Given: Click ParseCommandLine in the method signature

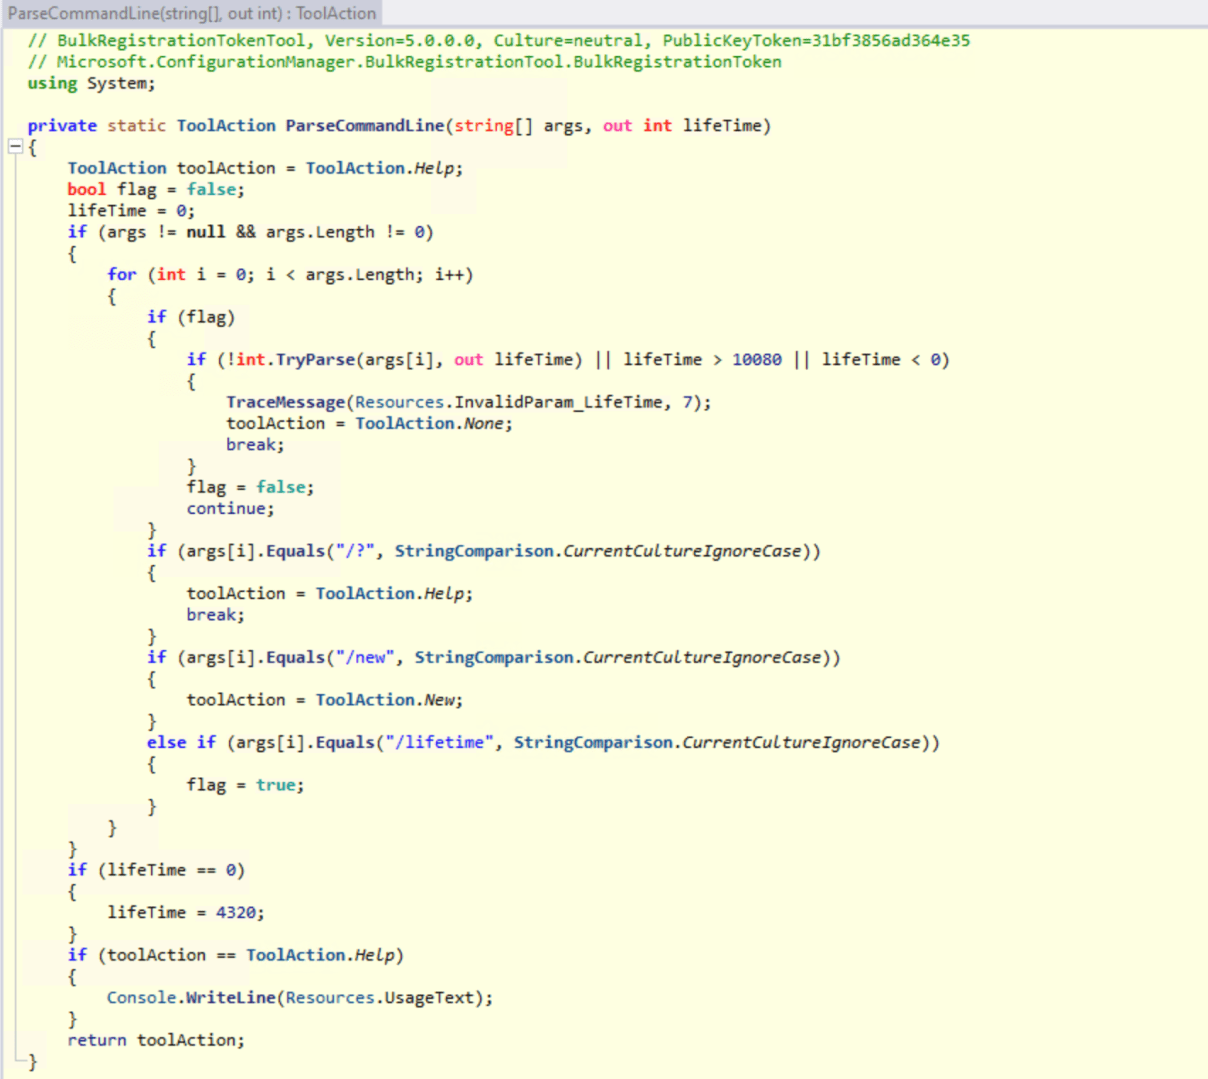Looking at the screenshot, I should click(364, 126).
